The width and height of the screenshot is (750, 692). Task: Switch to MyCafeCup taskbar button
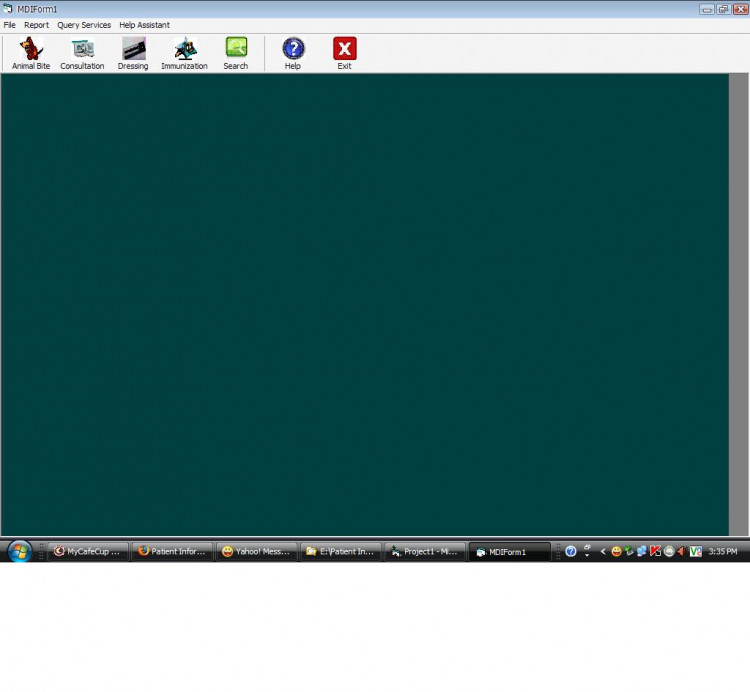(88, 551)
